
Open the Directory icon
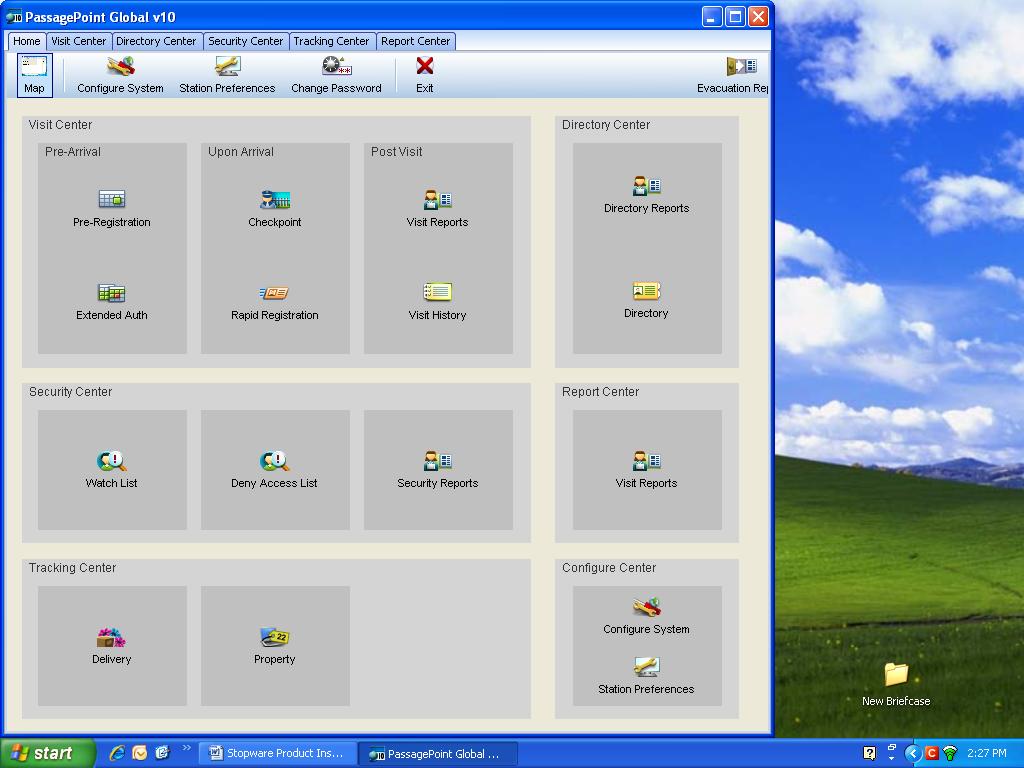click(x=646, y=292)
